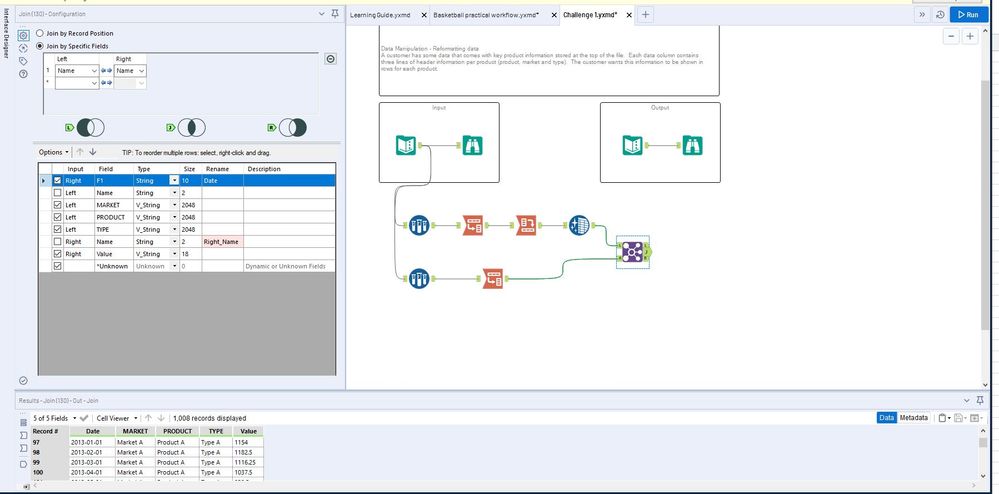The height and width of the screenshot is (494, 999).
Task: Pin the Configuration window
Action: coord(335,14)
